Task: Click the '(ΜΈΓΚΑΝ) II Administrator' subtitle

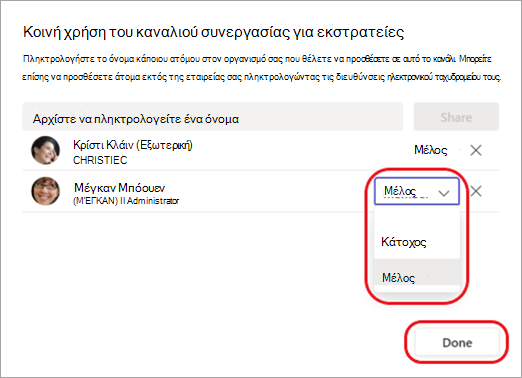Action: pos(126,201)
